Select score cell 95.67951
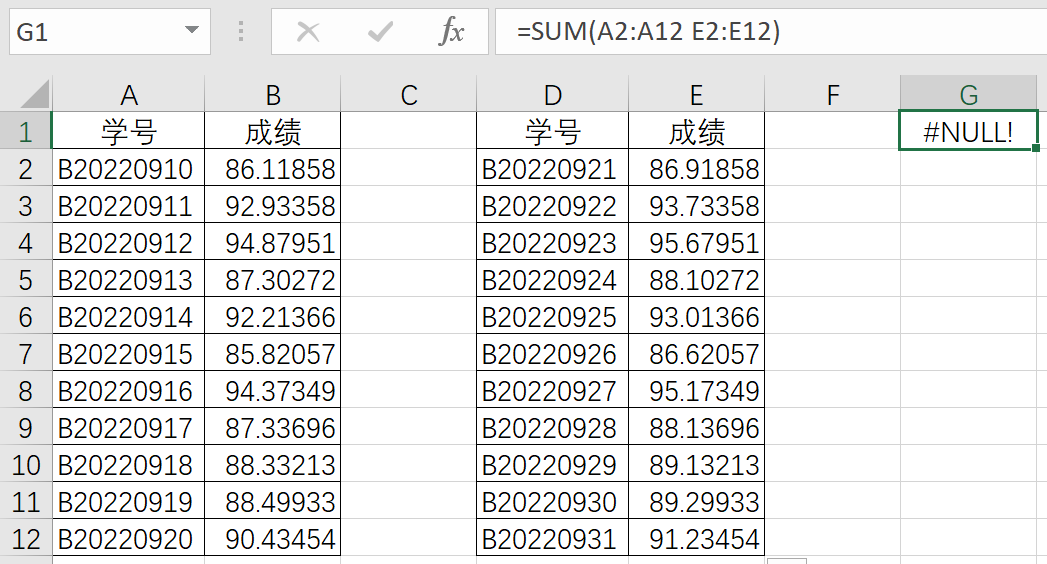Screen dimensions: 1047x564 tap(696, 242)
